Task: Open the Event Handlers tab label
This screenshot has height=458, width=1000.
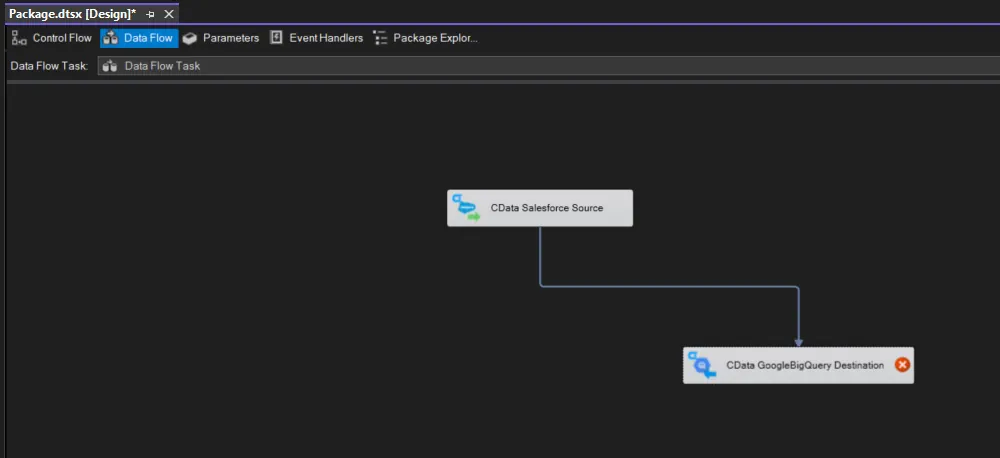Action: [326, 38]
